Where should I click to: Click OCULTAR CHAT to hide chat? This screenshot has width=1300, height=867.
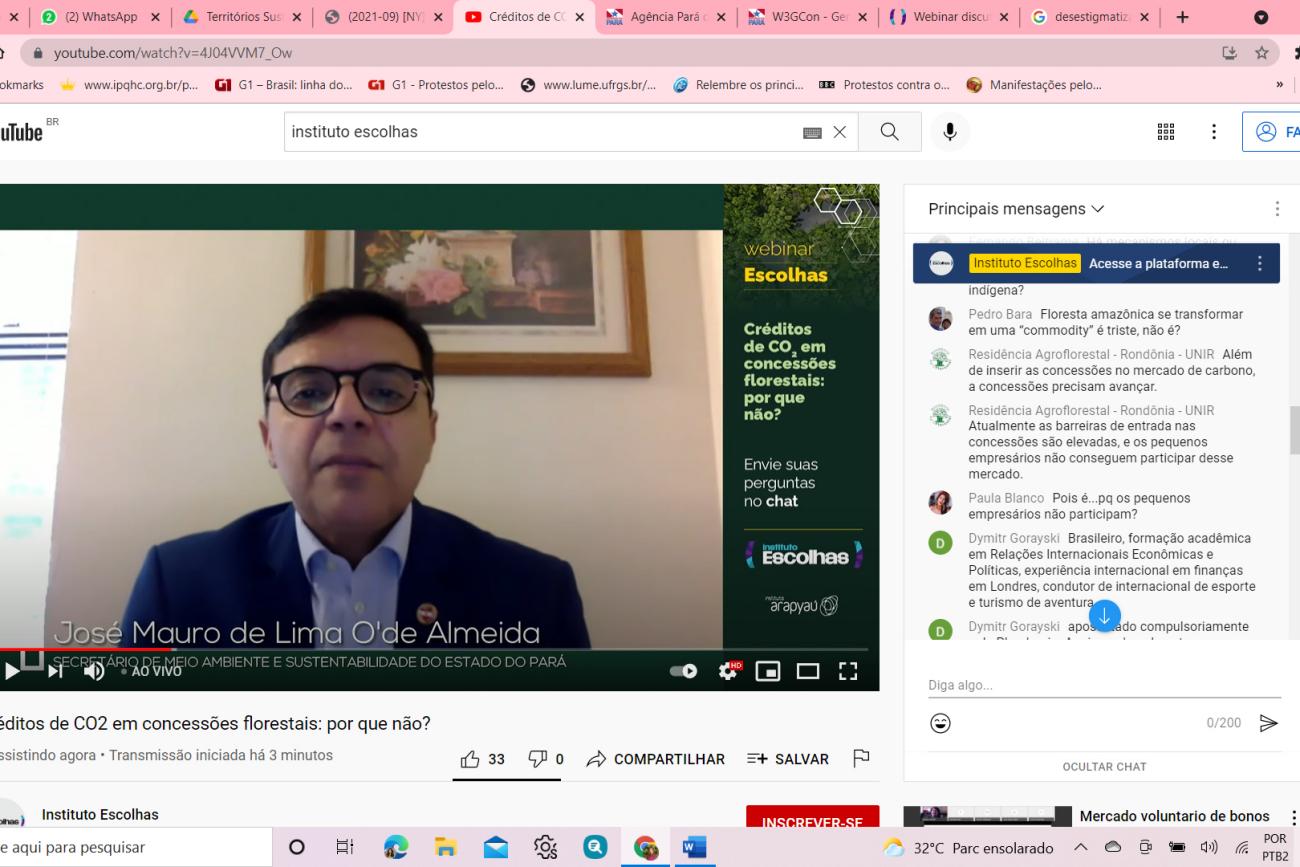tap(1104, 767)
